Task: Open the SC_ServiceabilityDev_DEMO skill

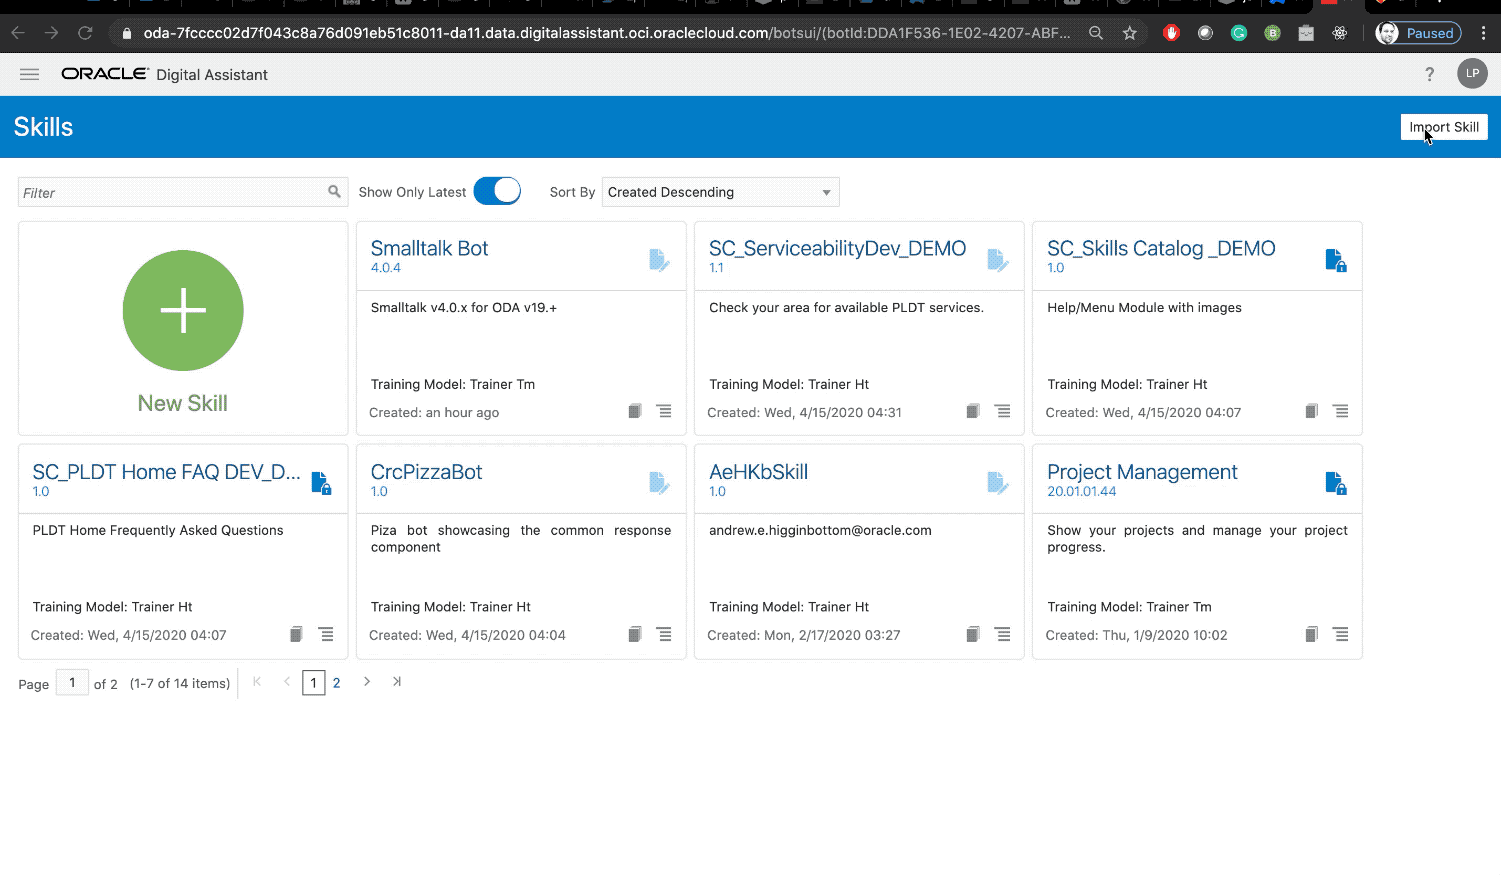Action: tap(837, 248)
